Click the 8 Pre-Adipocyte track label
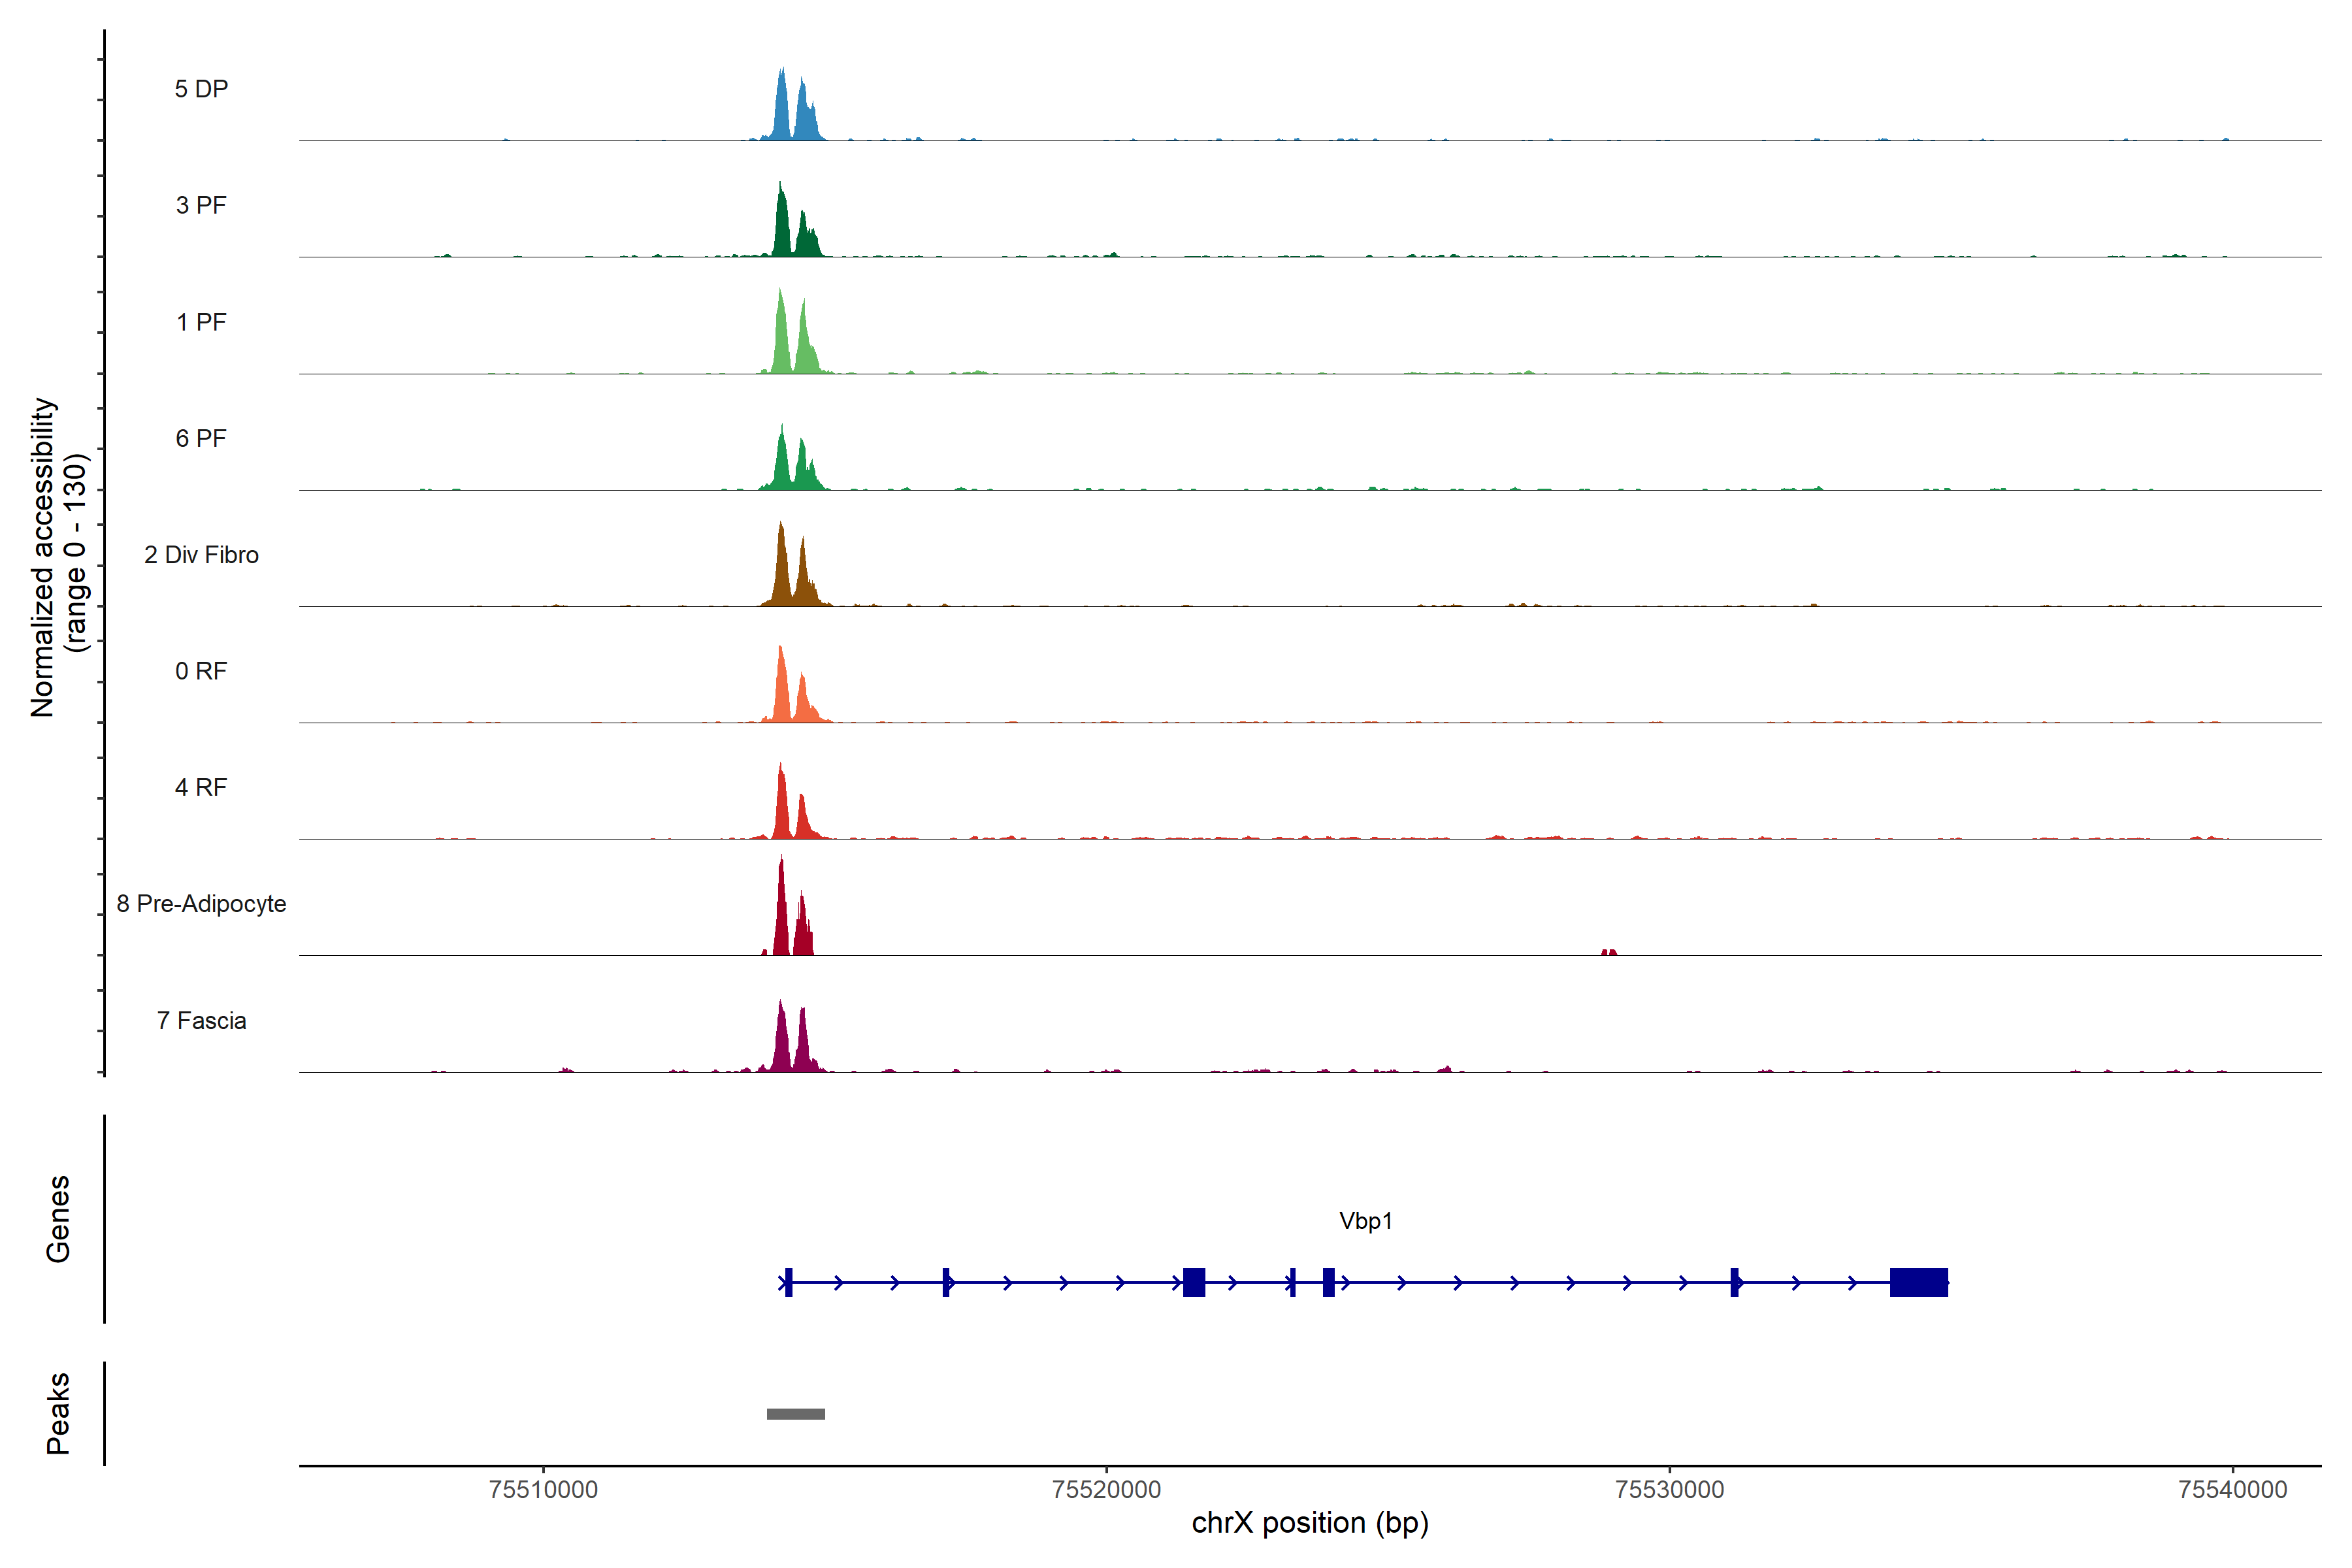 [x=201, y=904]
